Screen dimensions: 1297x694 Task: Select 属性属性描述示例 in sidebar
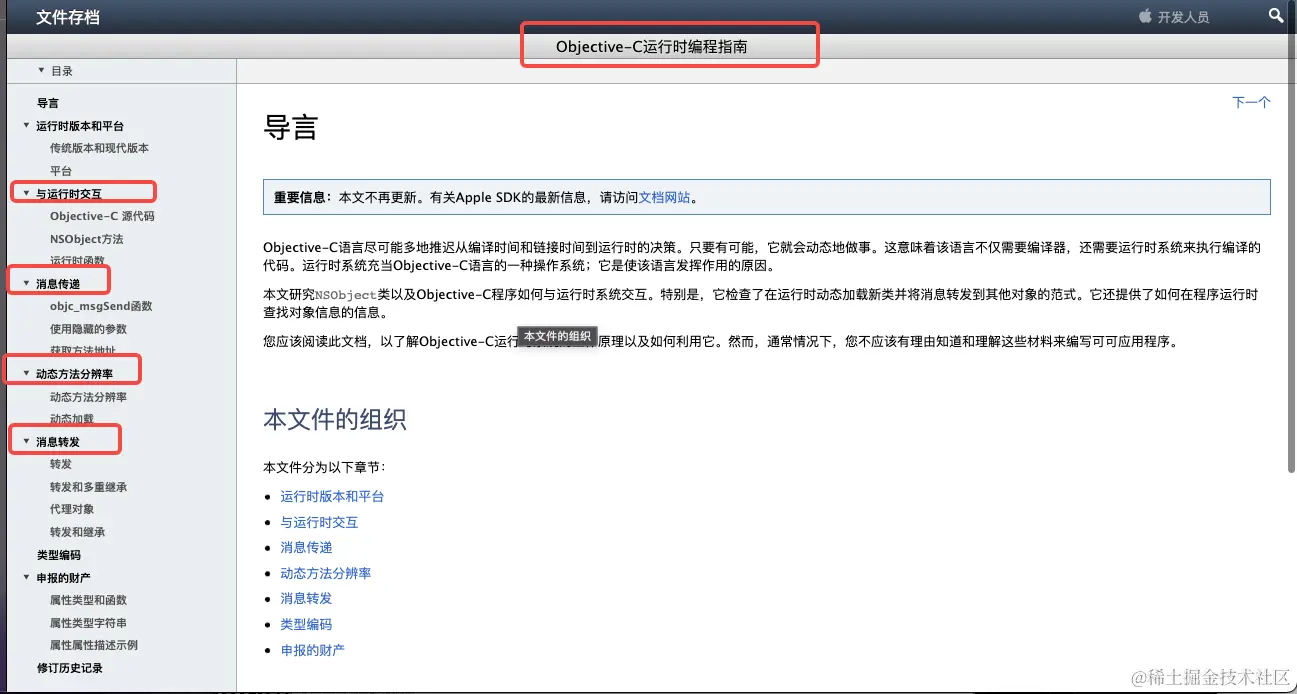tap(94, 645)
